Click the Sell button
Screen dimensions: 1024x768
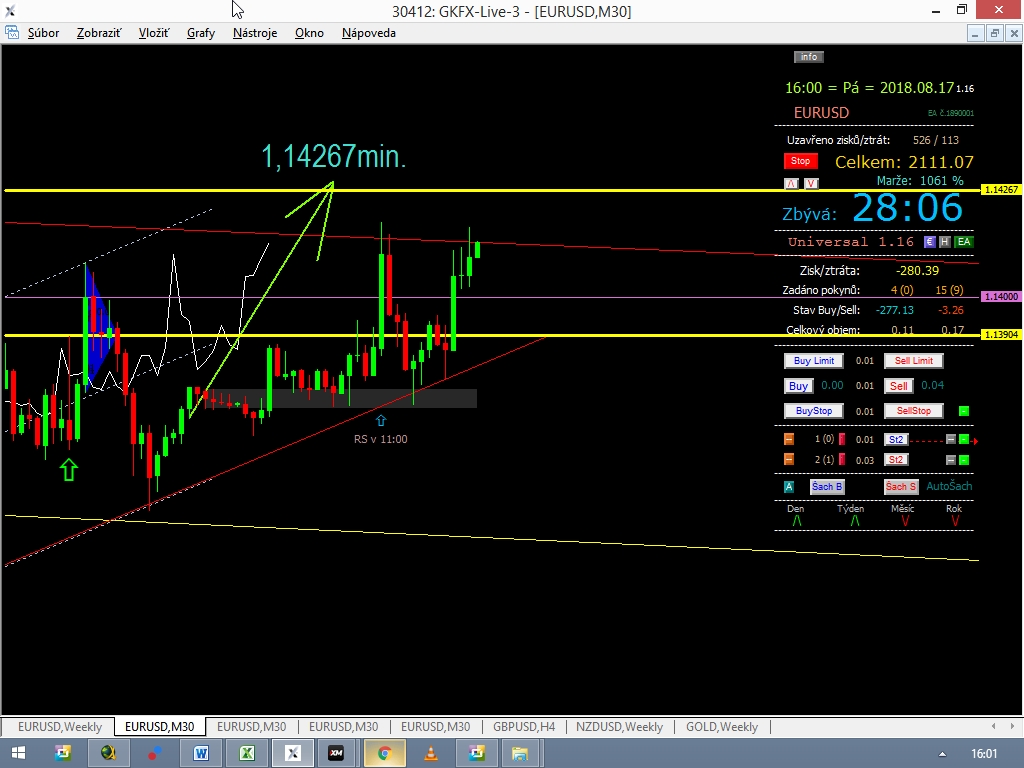point(899,386)
